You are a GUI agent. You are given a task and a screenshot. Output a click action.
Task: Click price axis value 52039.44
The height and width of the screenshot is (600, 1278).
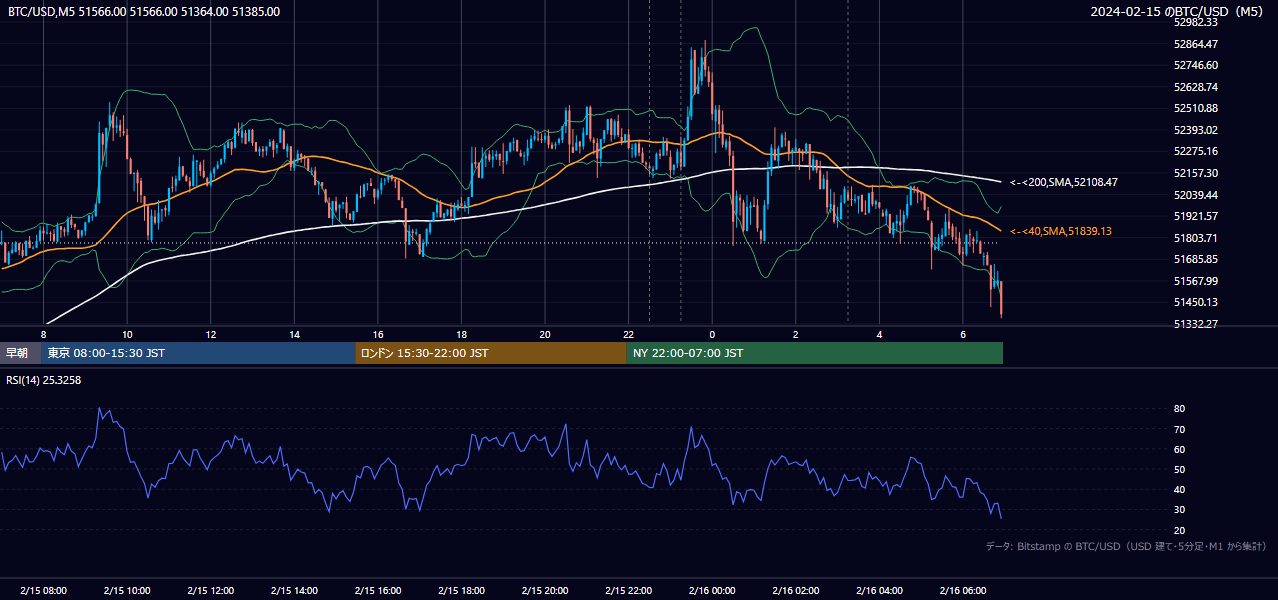tap(1196, 195)
